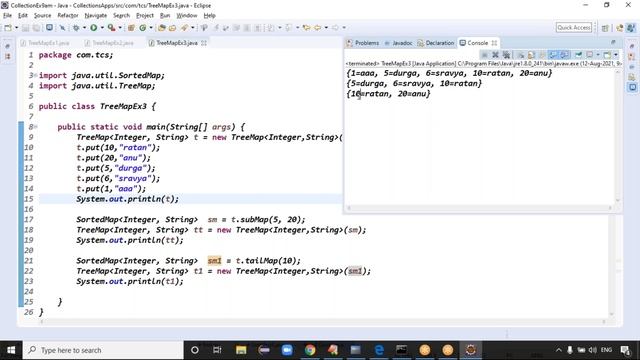Click Remove Launch console icon
Viewport: 640px width, 360px height.
[x=495, y=55]
